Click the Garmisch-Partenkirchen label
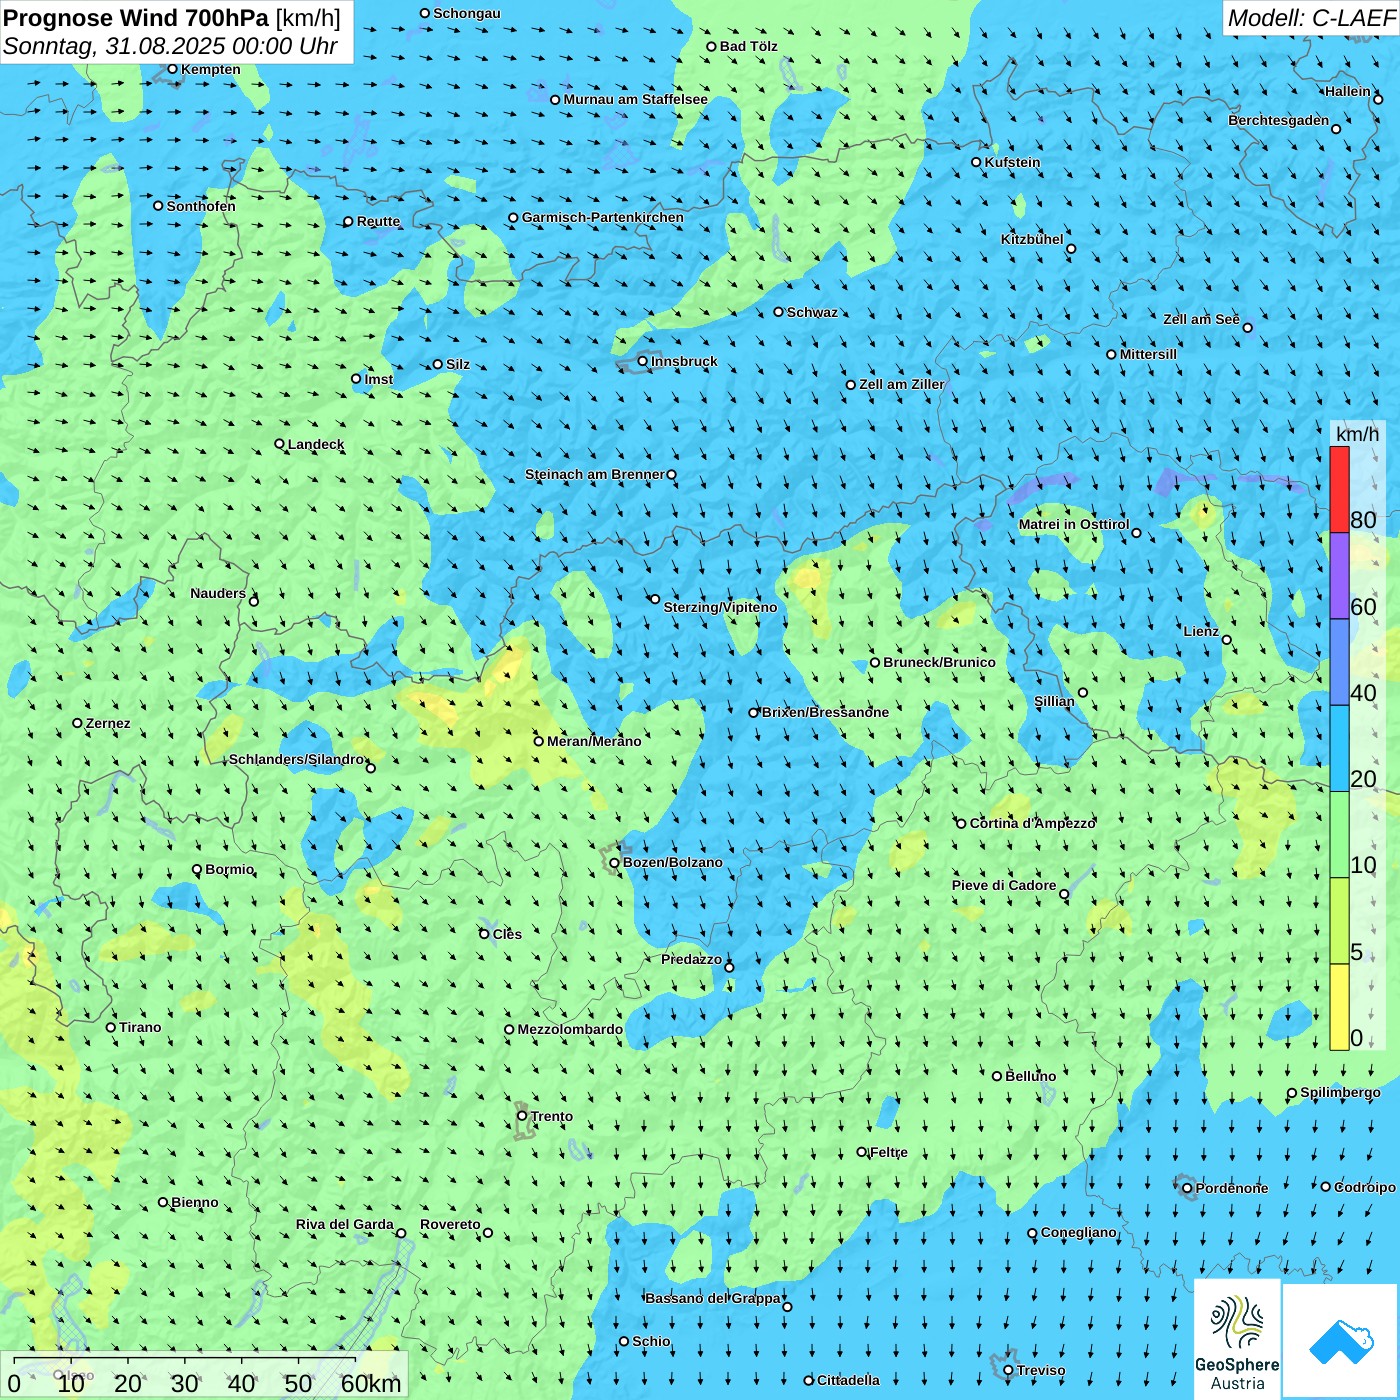Screen dimensions: 1400x1400 pos(603,217)
